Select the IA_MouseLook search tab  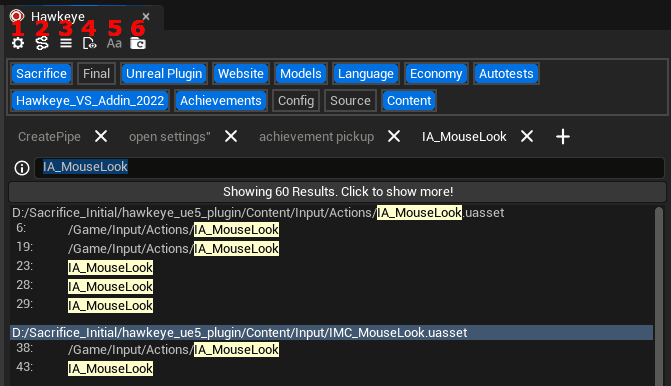tap(464, 137)
